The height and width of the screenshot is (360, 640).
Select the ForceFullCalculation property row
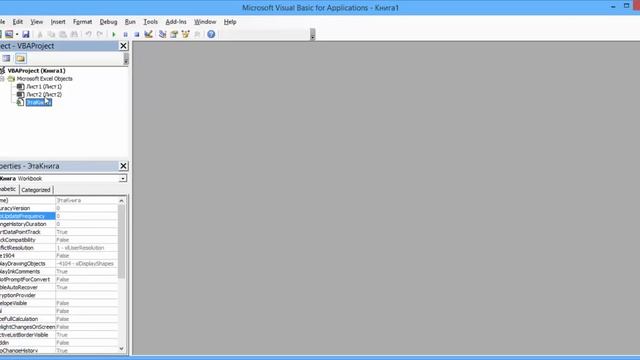click(58, 319)
